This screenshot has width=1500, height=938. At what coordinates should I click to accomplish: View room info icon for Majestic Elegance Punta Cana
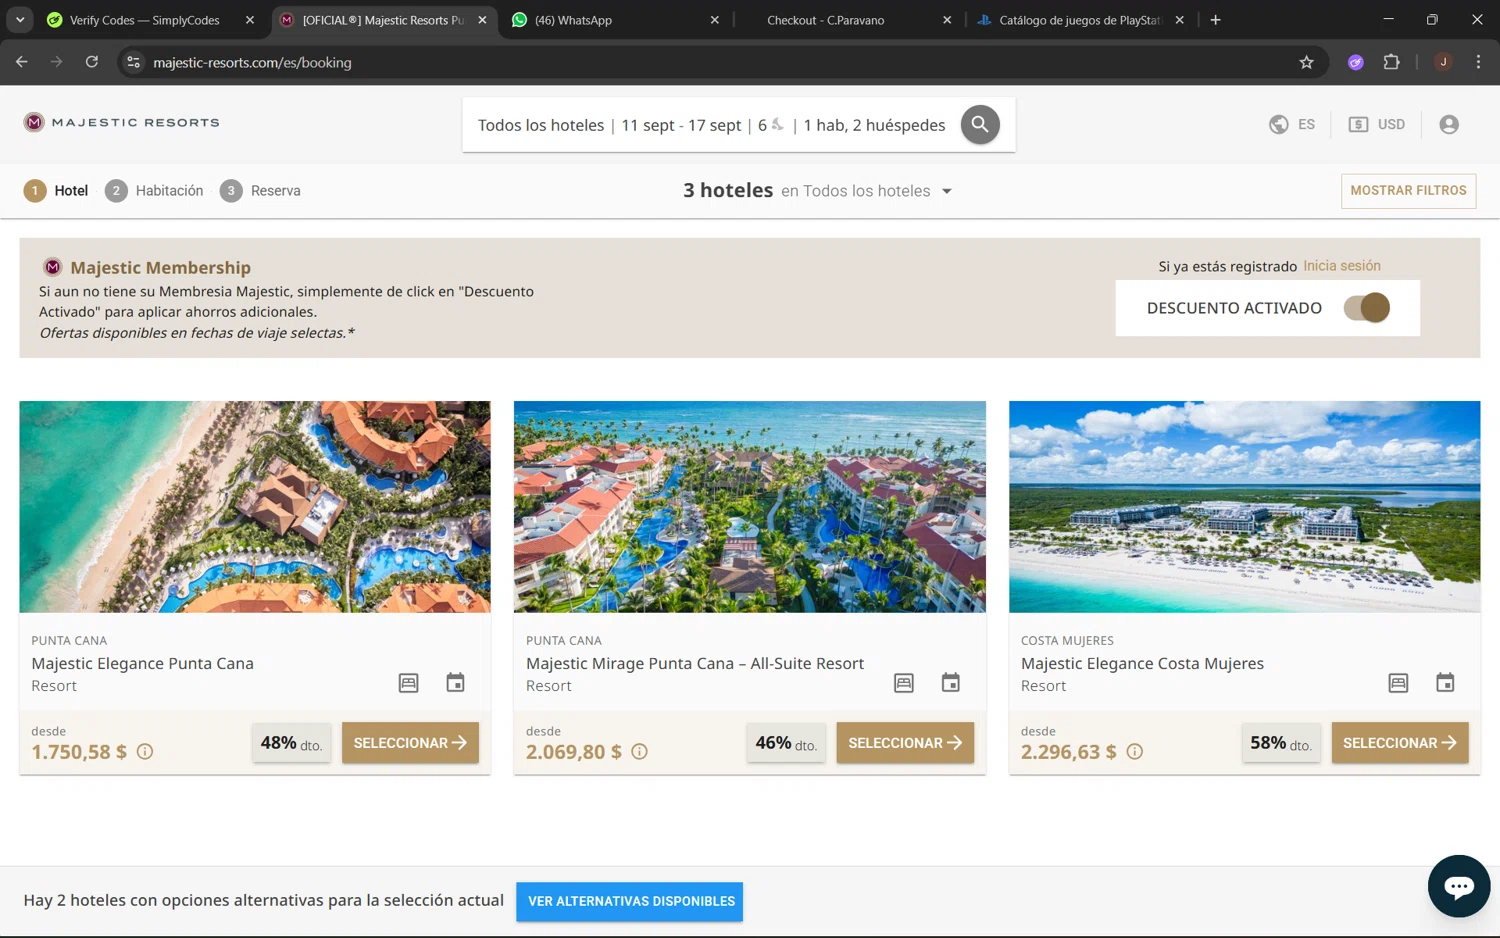(408, 683)
